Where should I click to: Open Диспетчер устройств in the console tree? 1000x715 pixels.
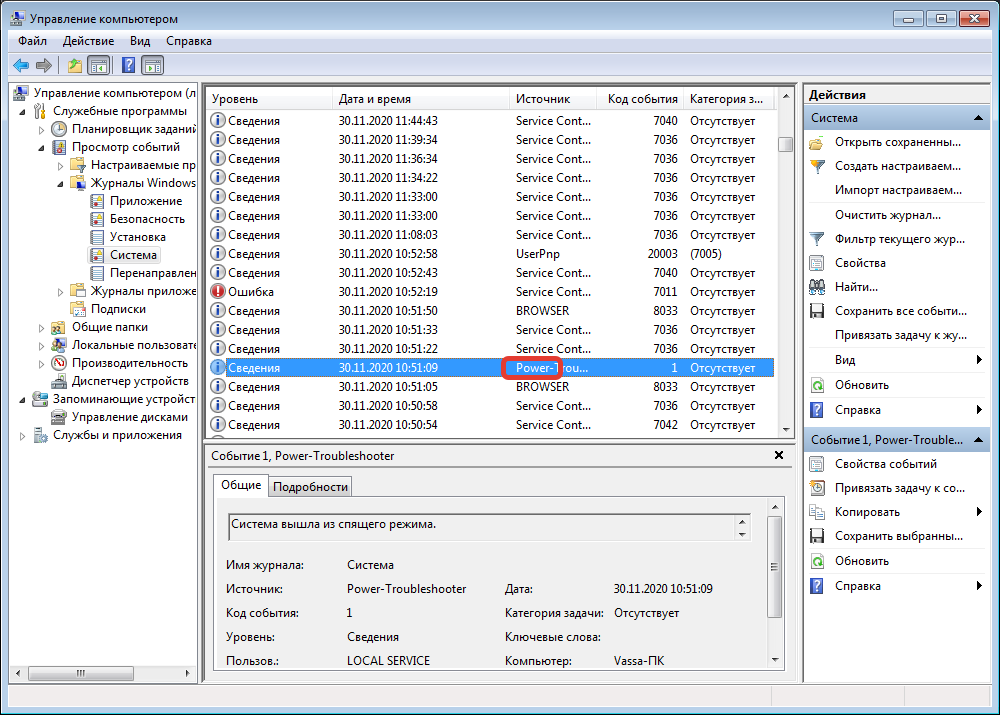[x=129, y=381]
